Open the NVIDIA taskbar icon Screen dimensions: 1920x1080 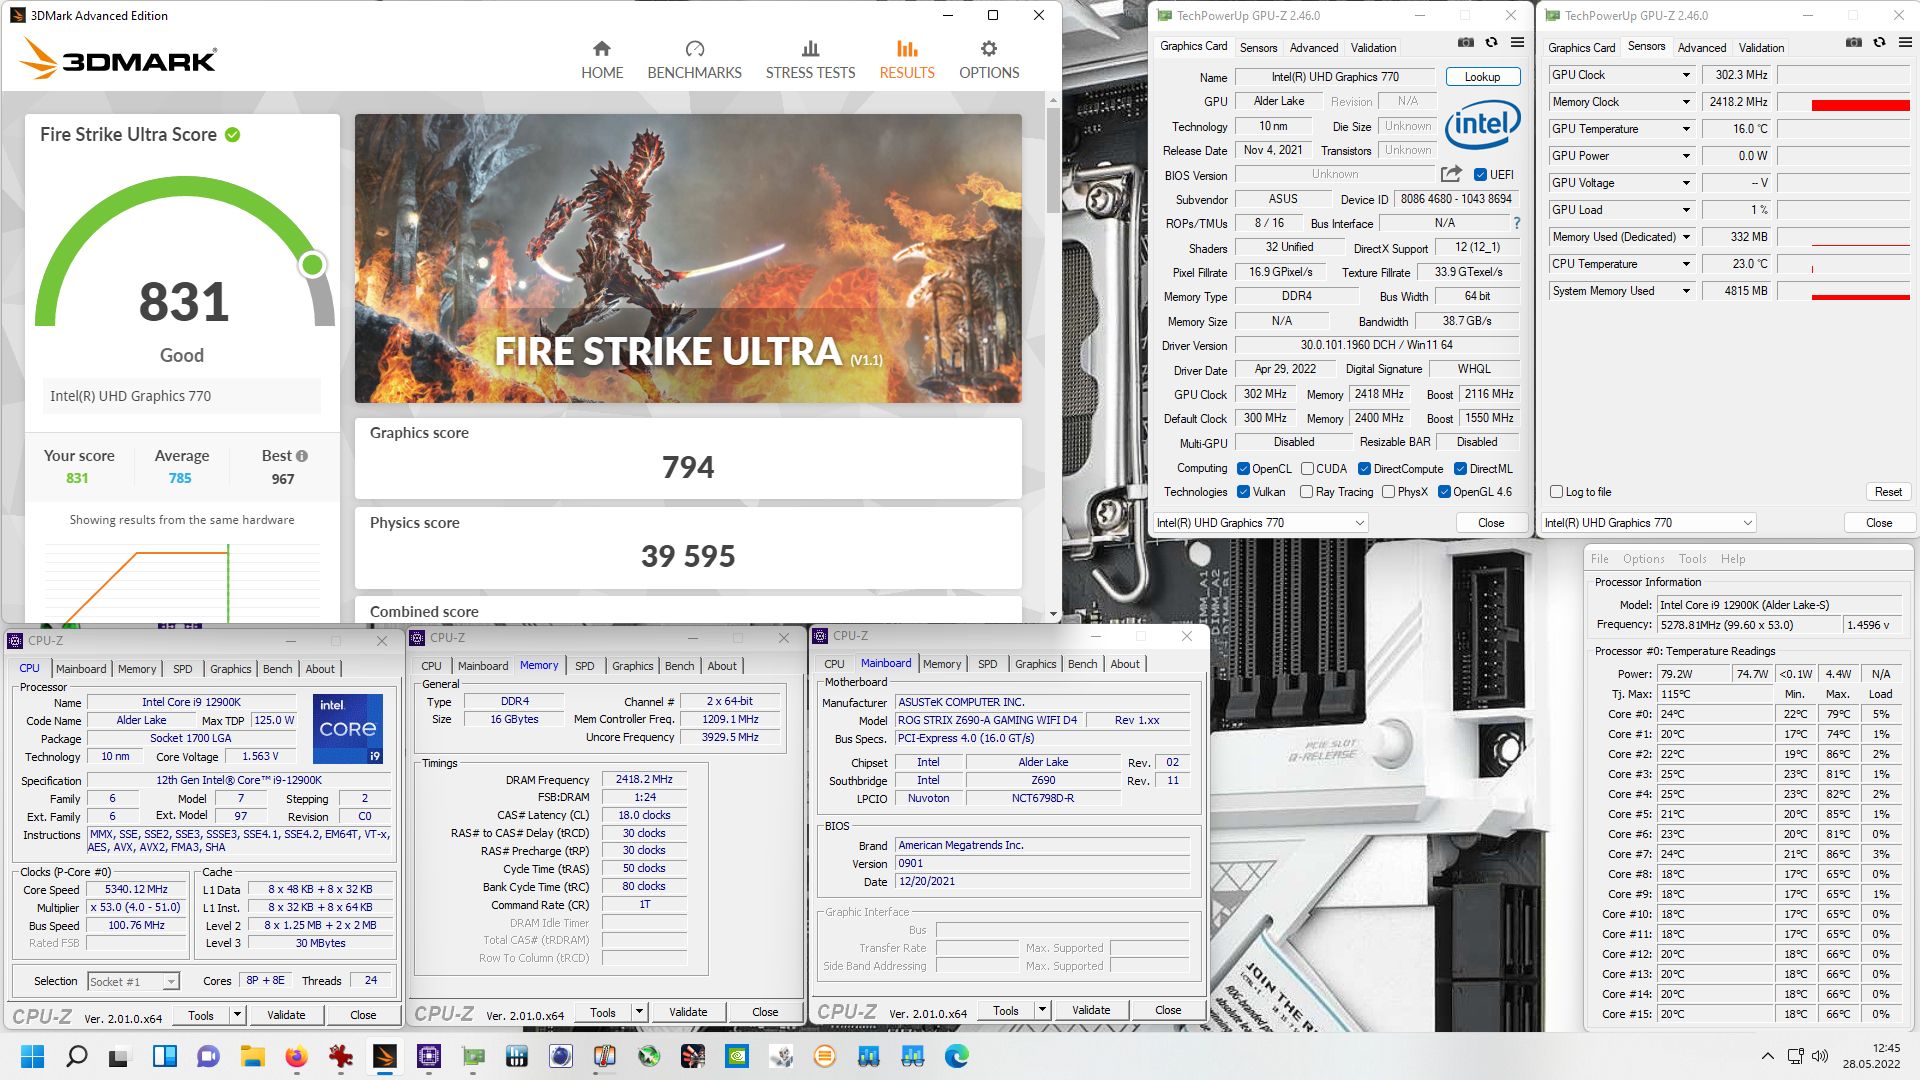(737, 1056)
